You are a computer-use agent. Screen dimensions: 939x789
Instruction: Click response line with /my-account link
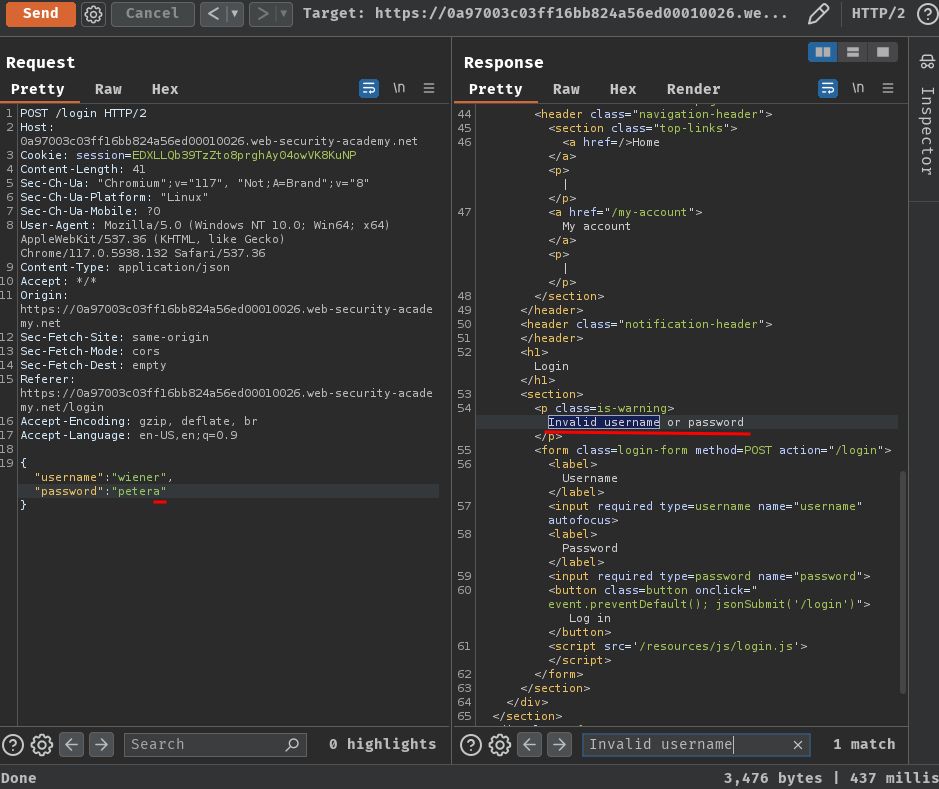(x=625, y=212)
